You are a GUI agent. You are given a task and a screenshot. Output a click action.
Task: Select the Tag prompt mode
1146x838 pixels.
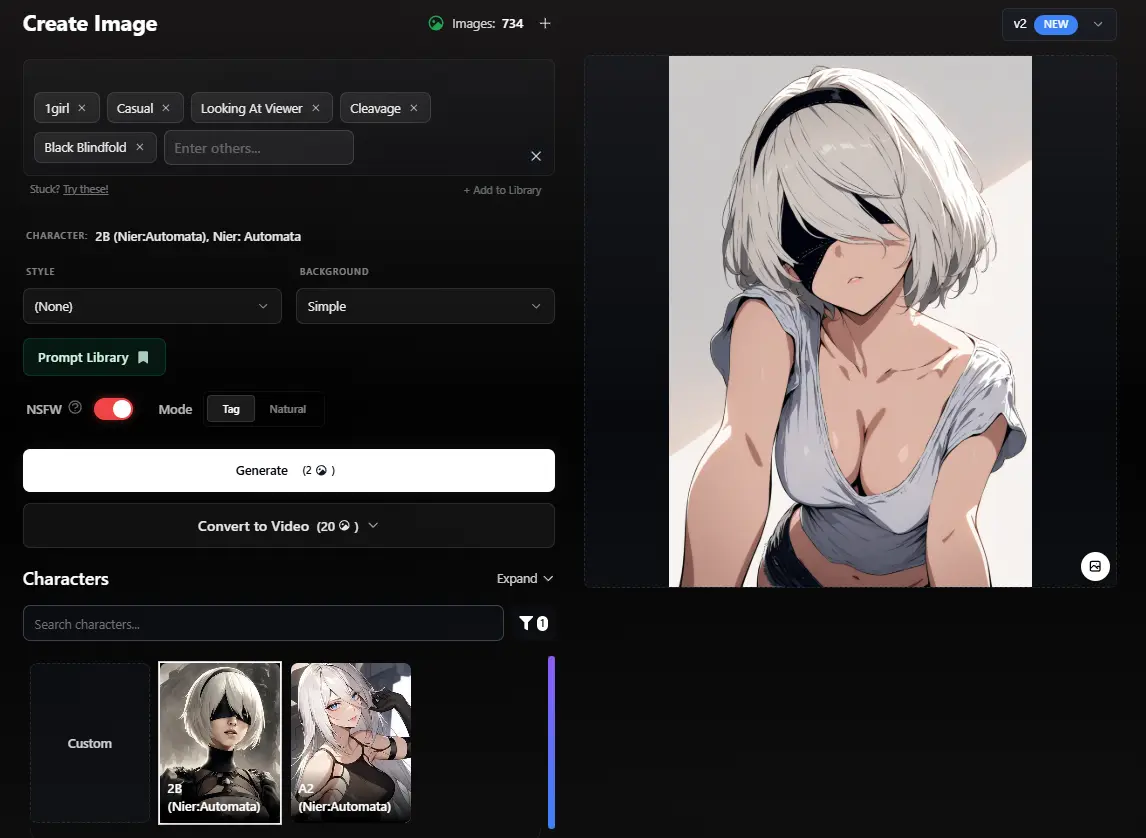231,408
